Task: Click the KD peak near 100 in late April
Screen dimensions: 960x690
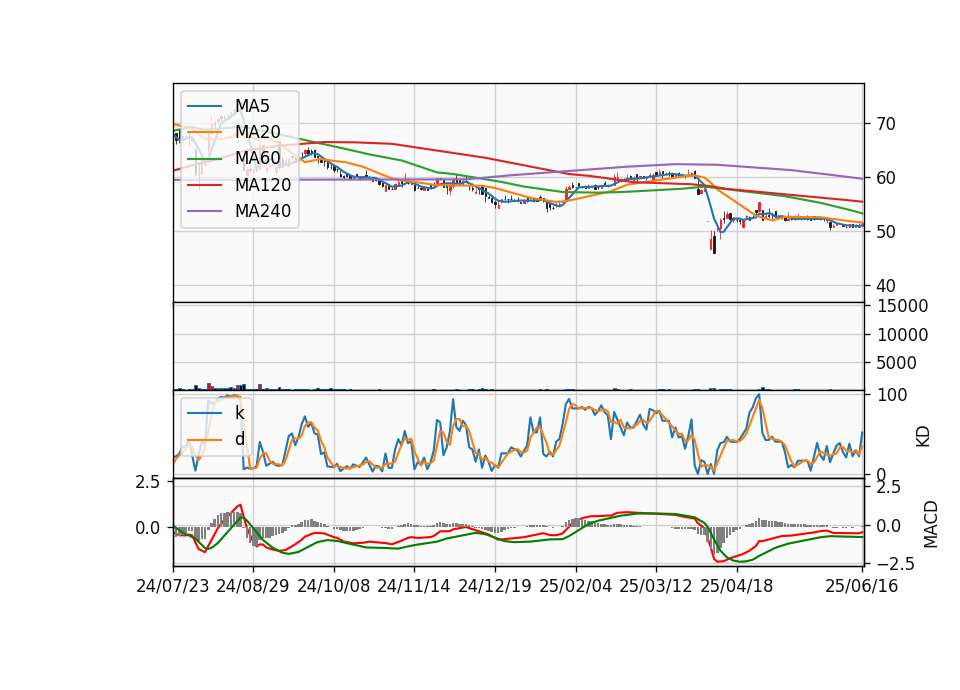Action: coord(759,396)
